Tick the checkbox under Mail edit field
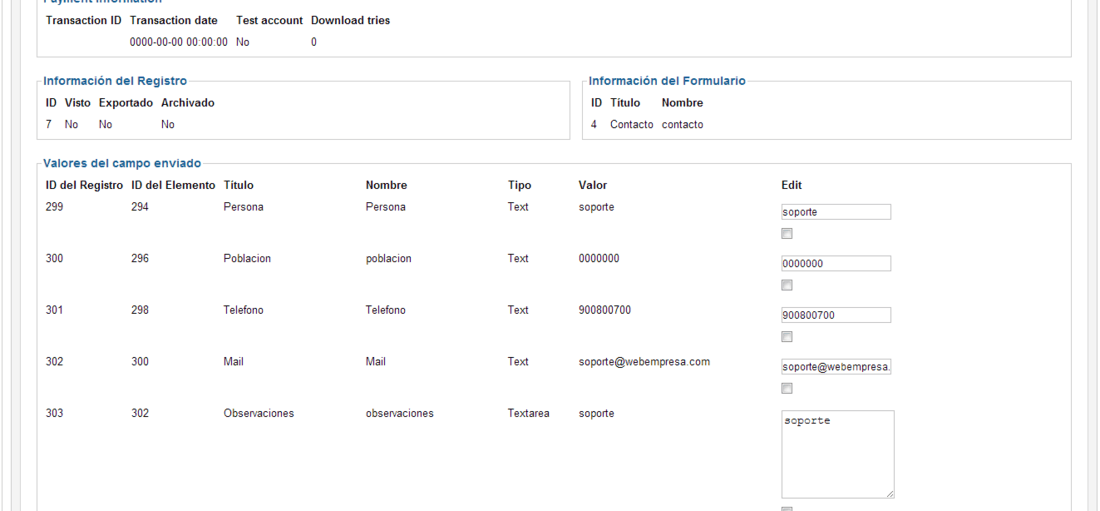 786,388
